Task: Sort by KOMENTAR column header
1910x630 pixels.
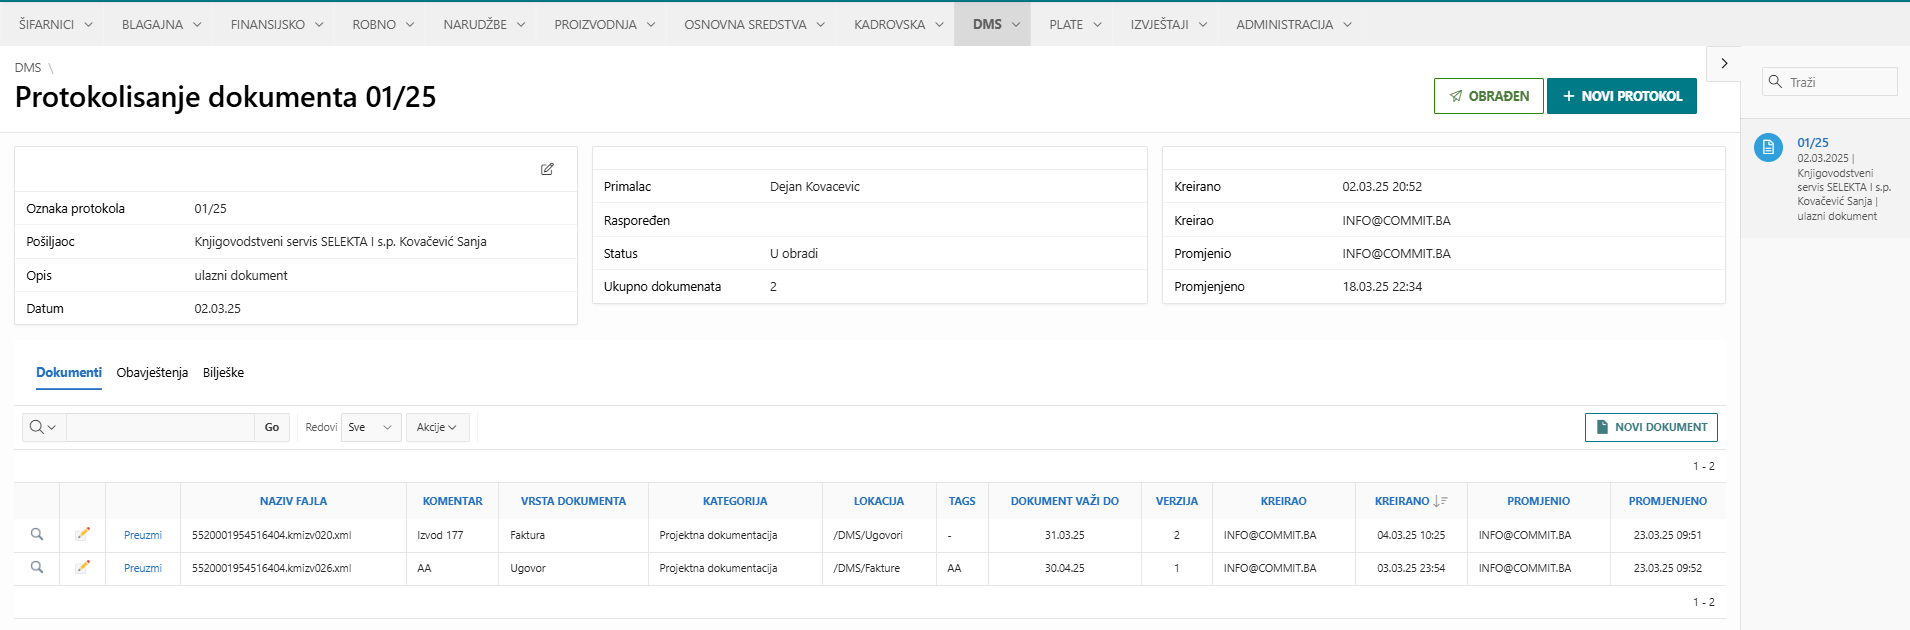Action: tap(452, 501)
